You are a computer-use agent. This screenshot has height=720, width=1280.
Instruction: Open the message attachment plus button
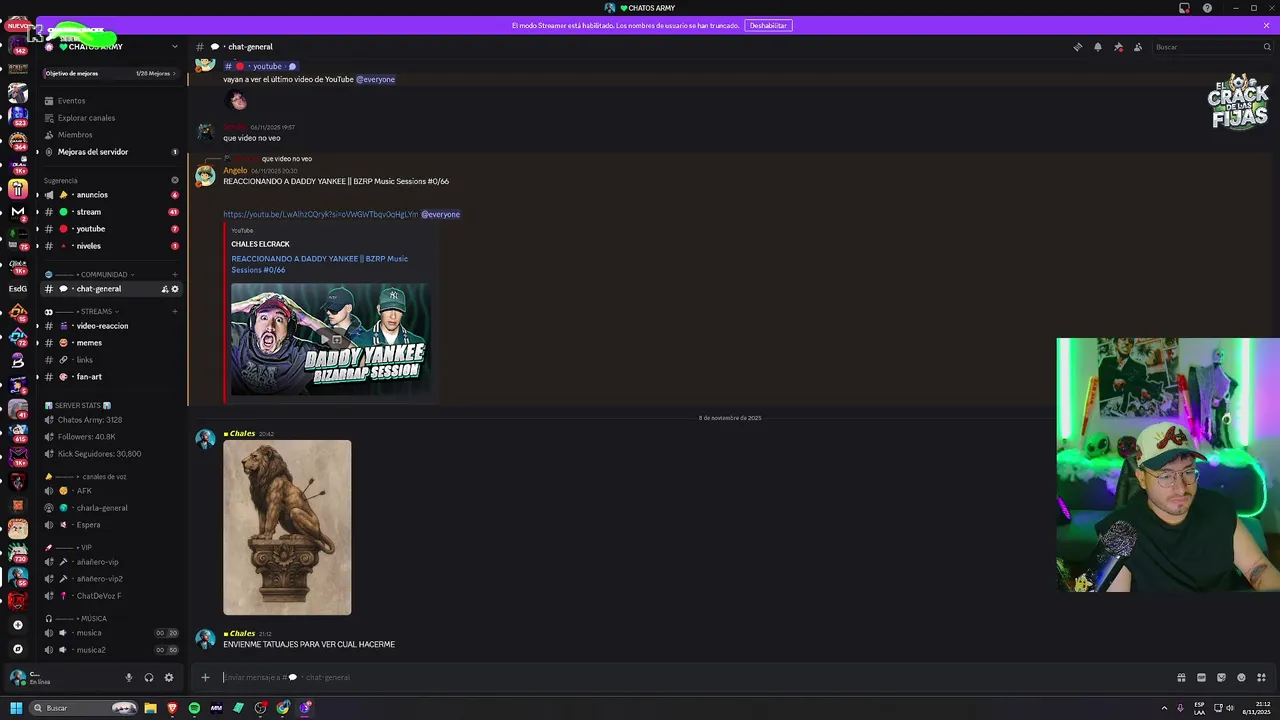[x=205, y=677]
